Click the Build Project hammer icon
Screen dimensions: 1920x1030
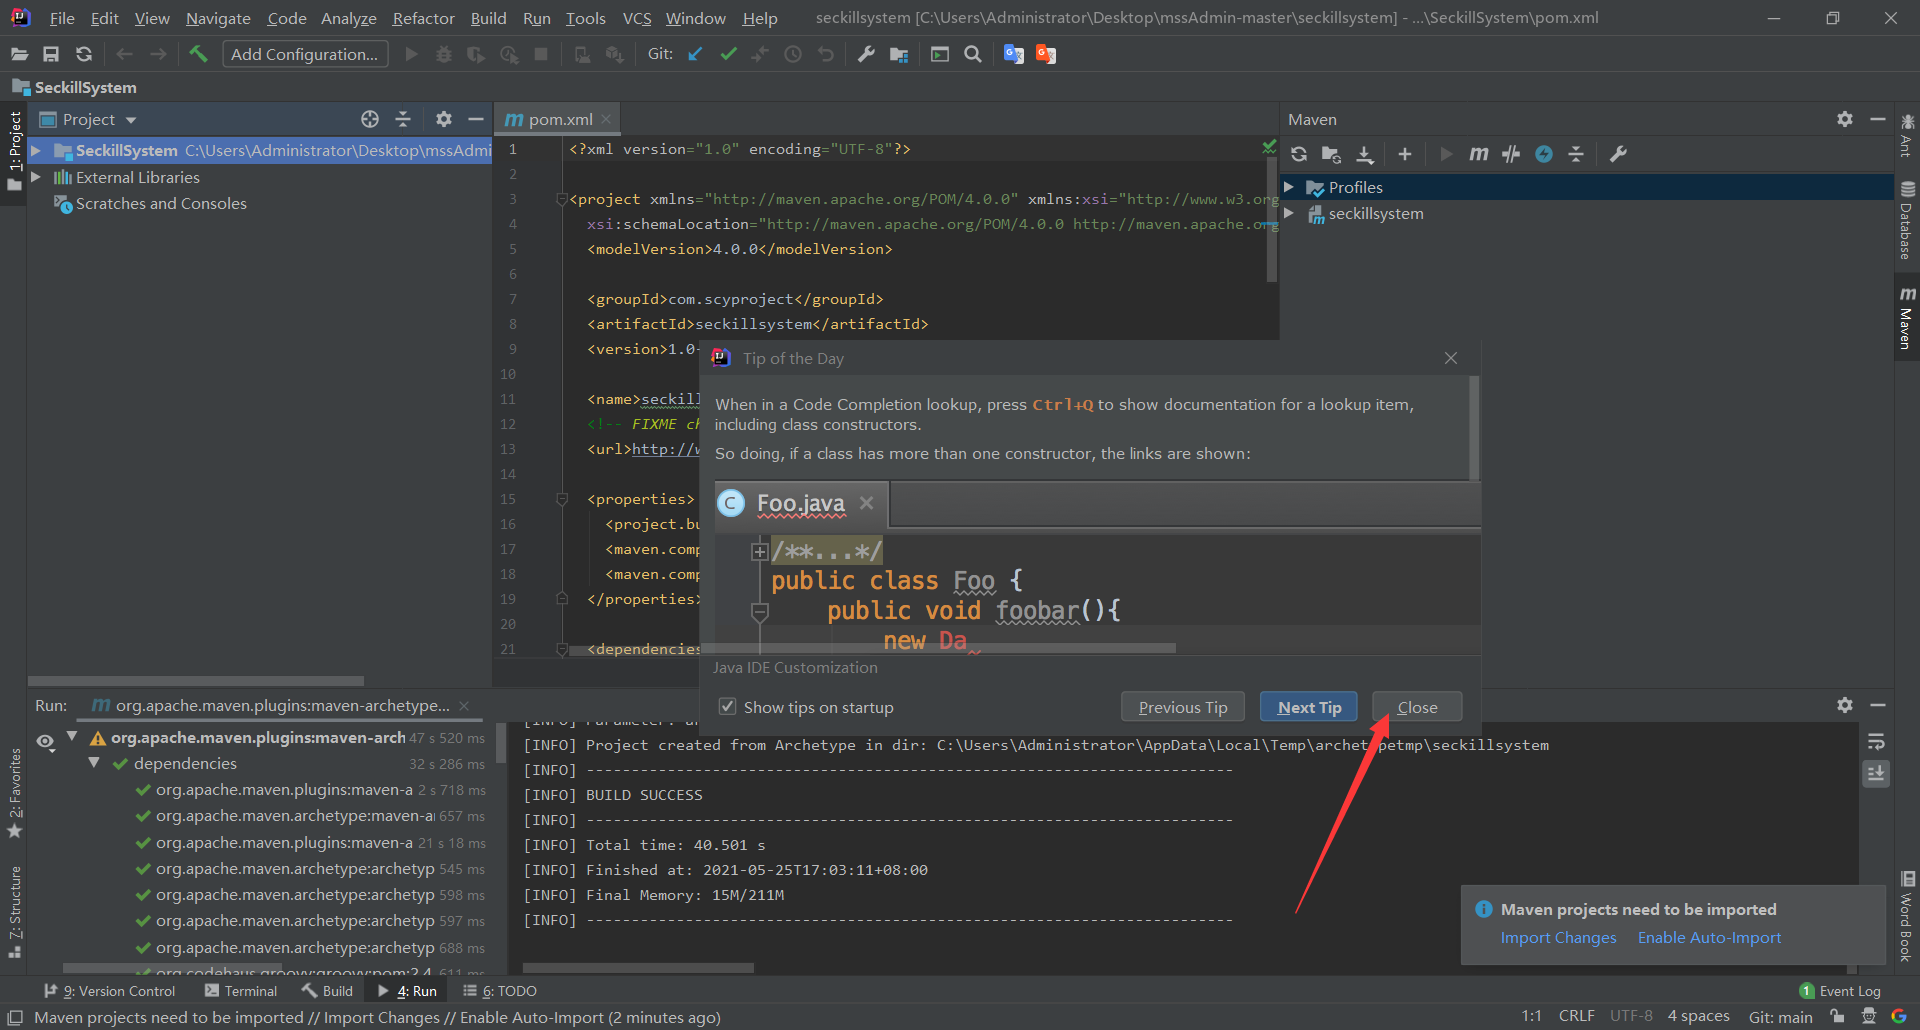[x=198, y=54]
